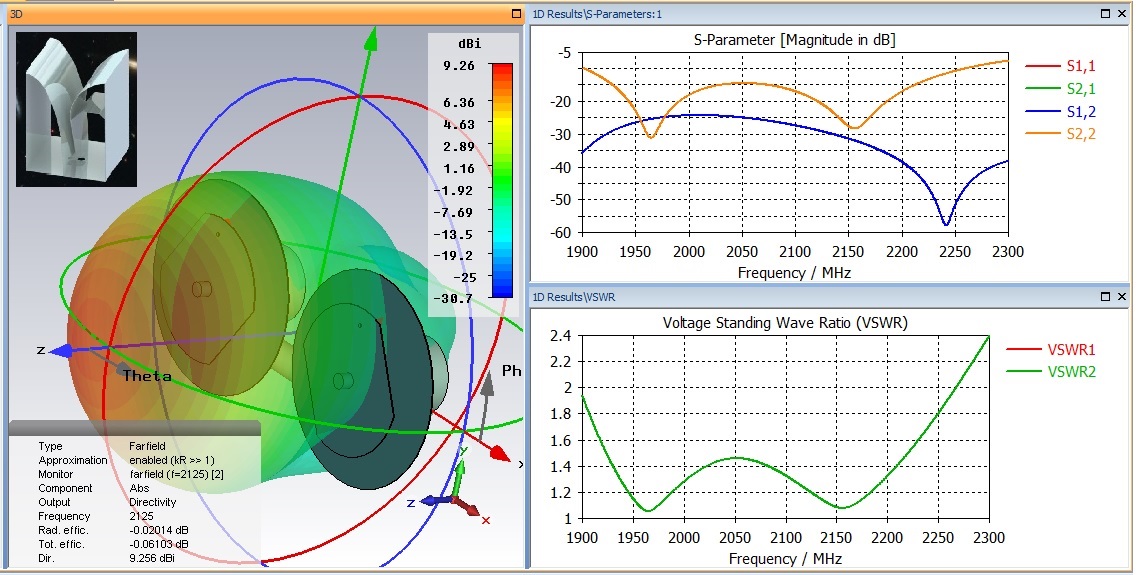Screen dimensions: 1139x575
Task: Select the S2,1 legend entry
Action: coord(1060,89)
